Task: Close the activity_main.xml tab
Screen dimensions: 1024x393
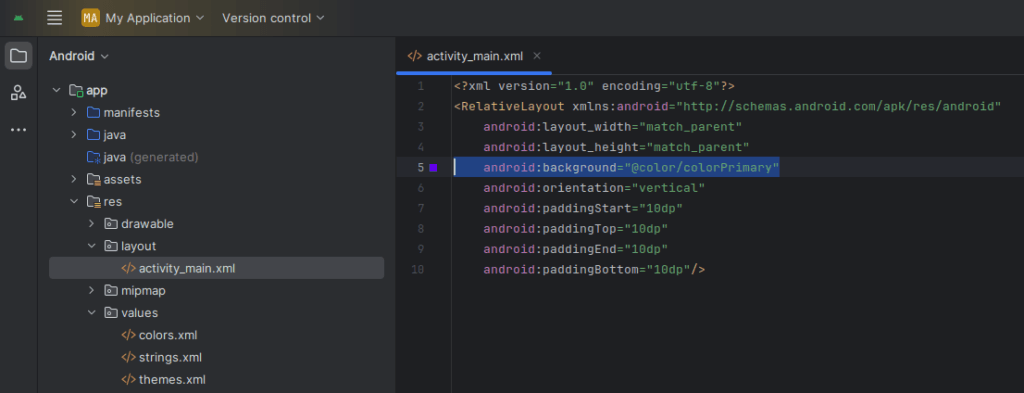Action: 537,56
